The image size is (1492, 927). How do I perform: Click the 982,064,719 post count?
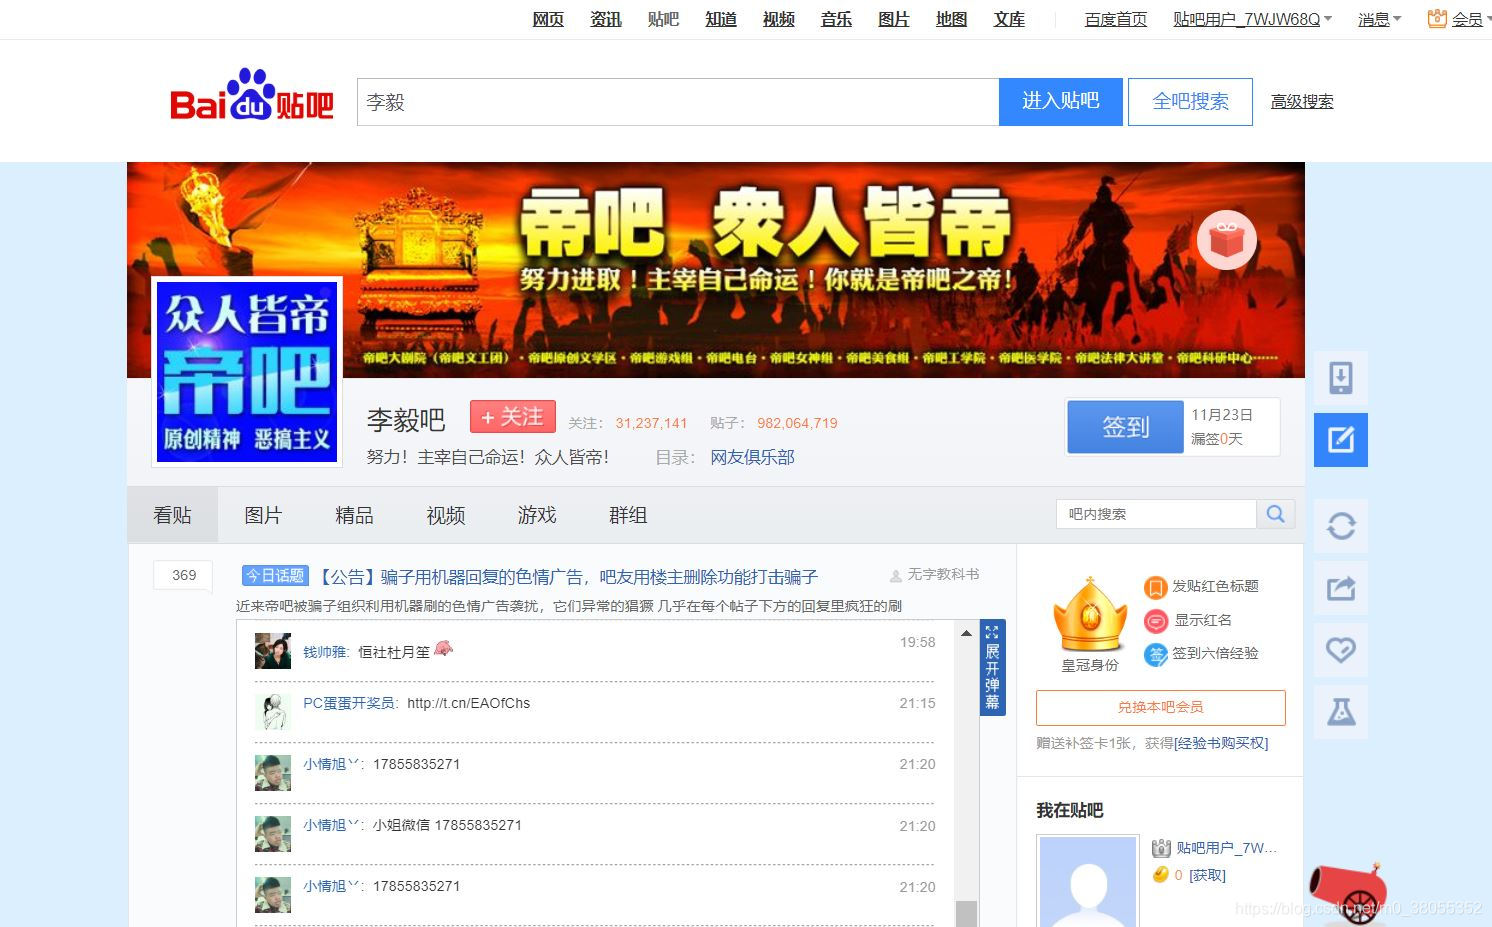(797, 423)
